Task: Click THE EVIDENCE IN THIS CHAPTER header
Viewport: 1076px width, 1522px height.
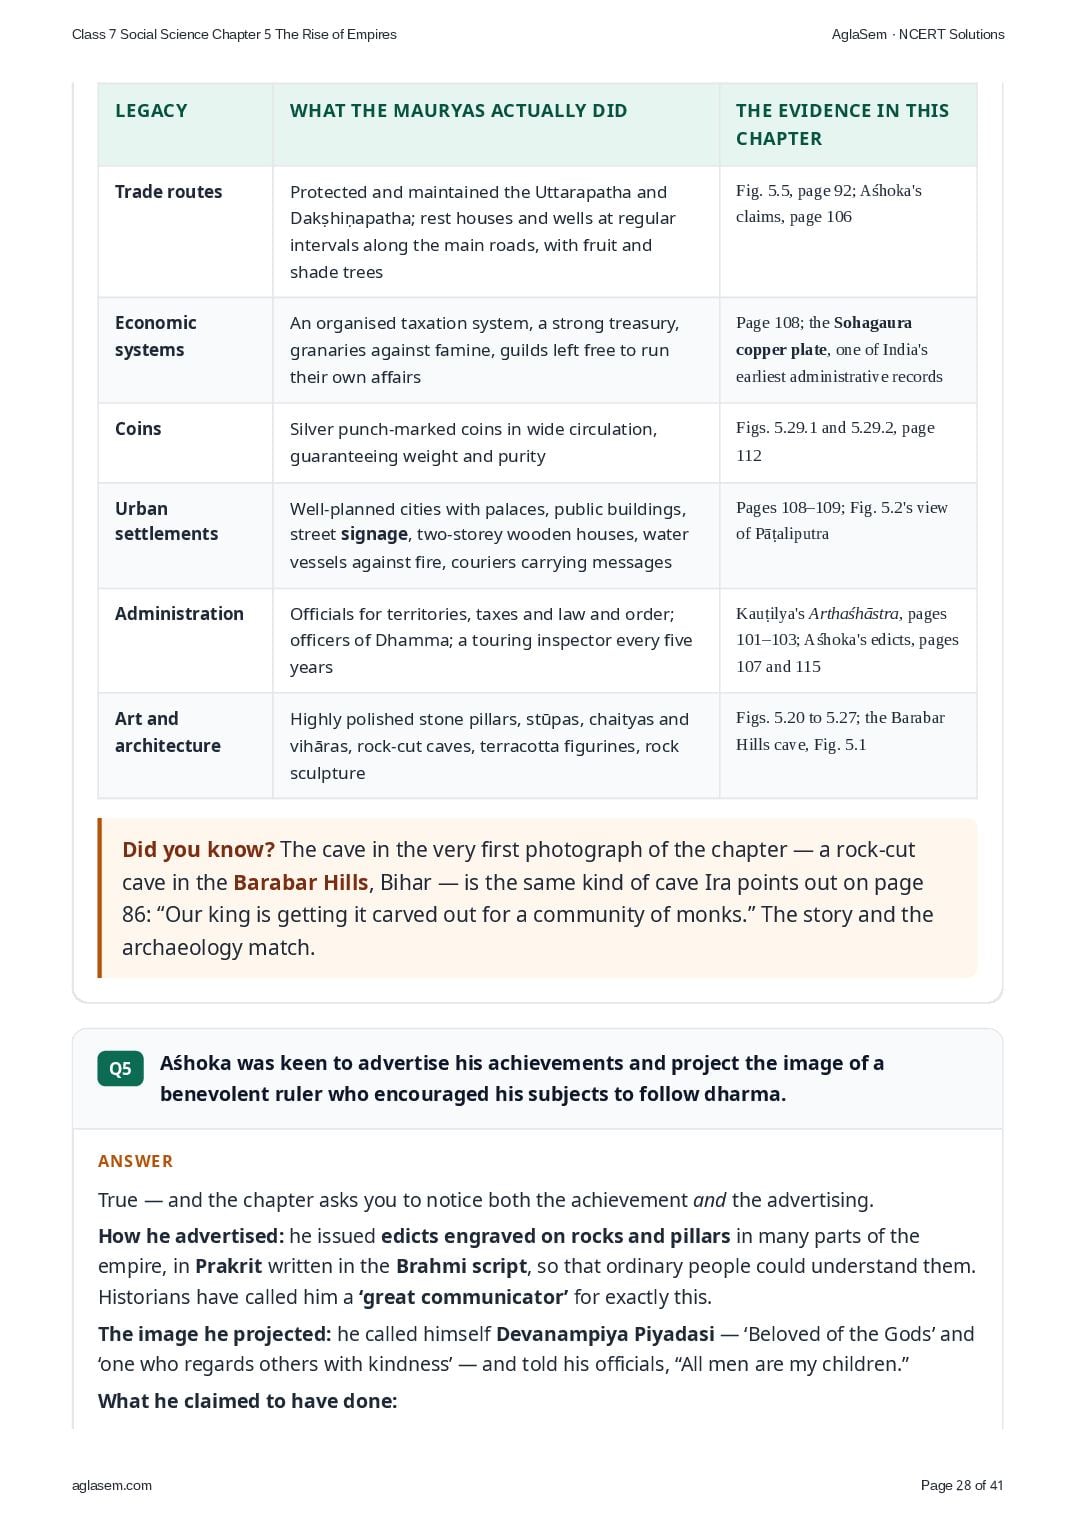Action: pyautogui.click(x=842, y=125)
